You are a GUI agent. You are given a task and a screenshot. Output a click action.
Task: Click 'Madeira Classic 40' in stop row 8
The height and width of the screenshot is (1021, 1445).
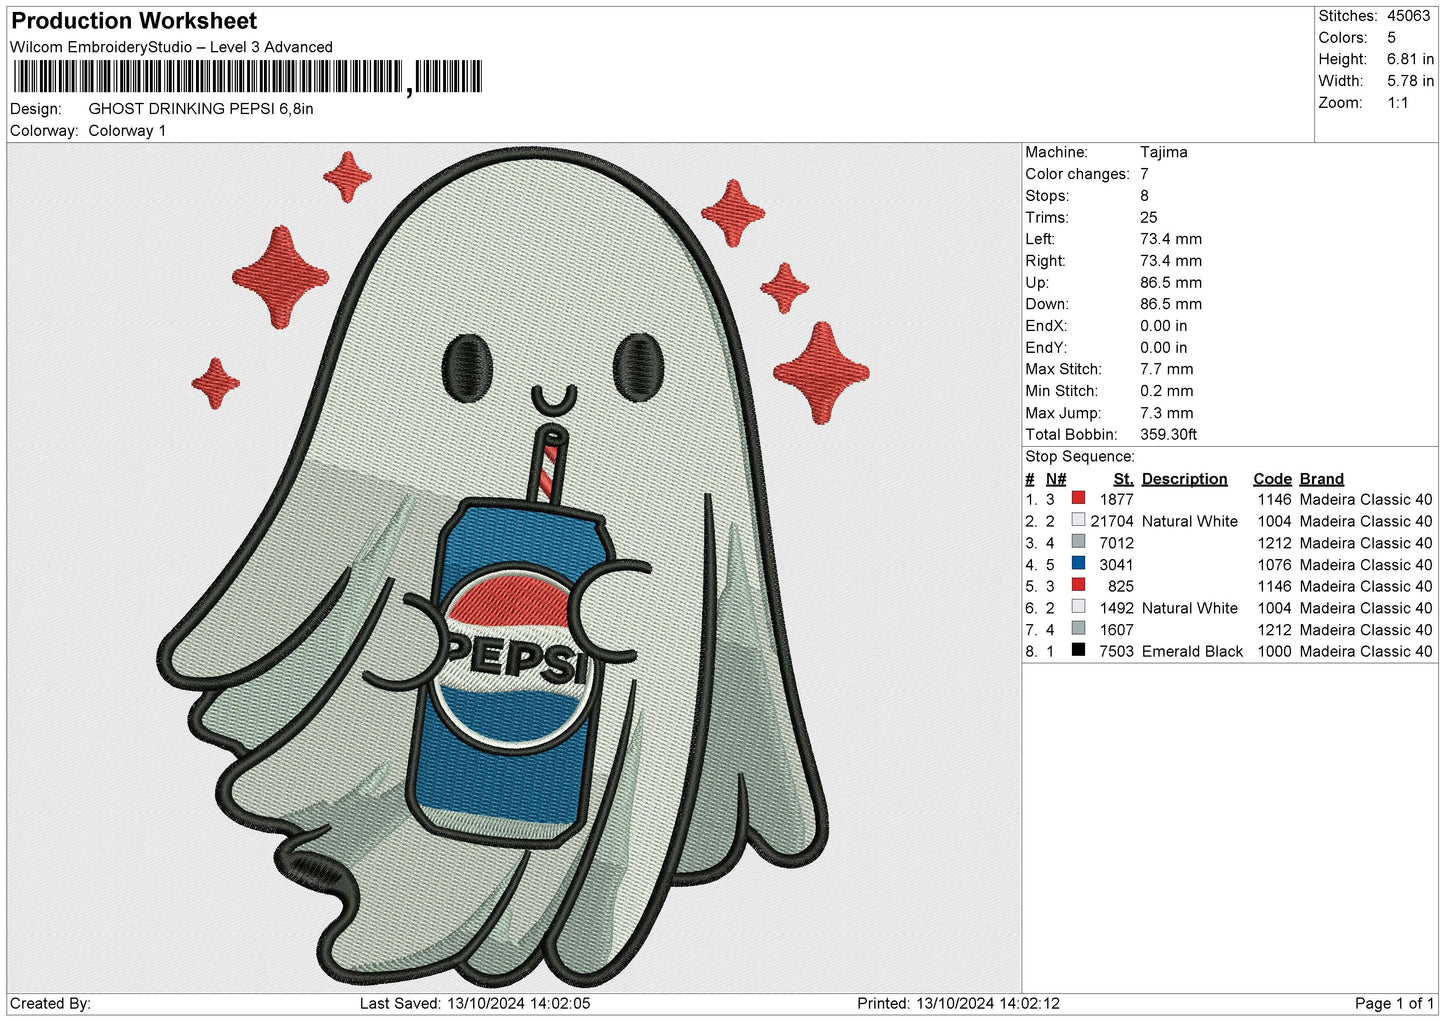click(x=1366, y=652)
